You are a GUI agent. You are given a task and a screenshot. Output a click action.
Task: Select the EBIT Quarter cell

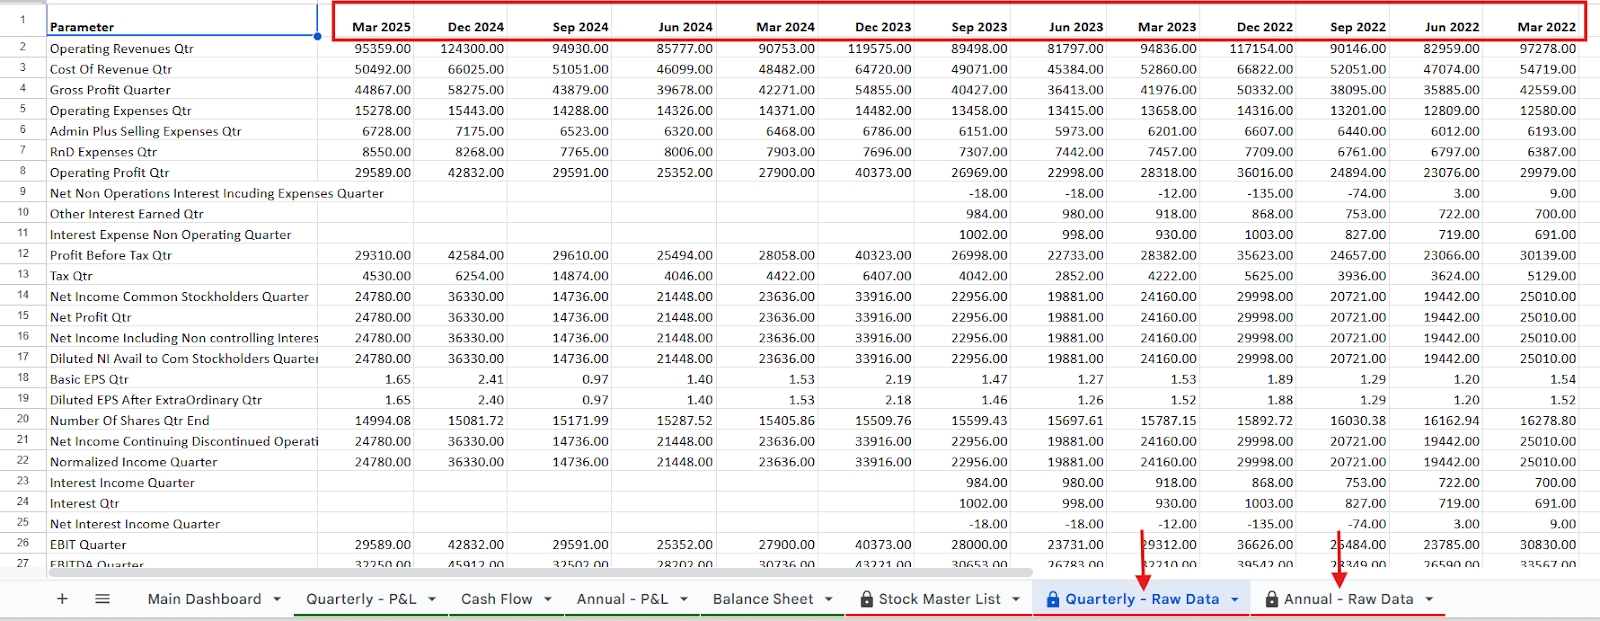click(182, 545)
